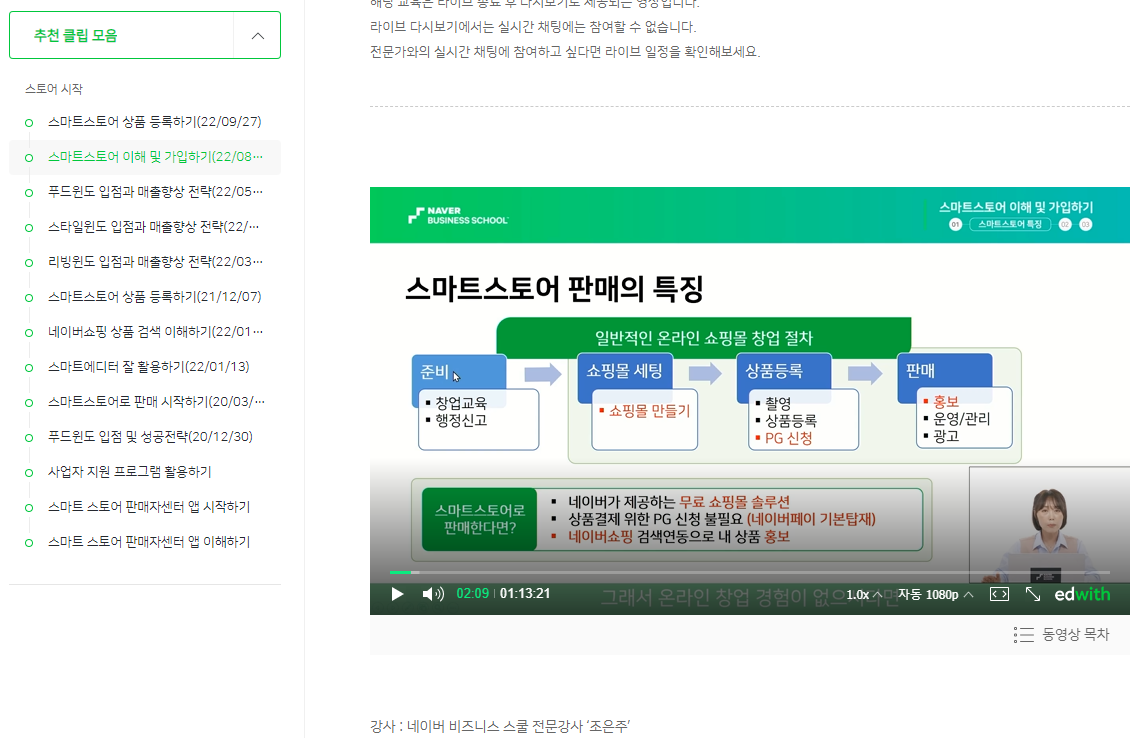Open the 자동 1080p quality menu
The image size is (1137, 738).
935,594
